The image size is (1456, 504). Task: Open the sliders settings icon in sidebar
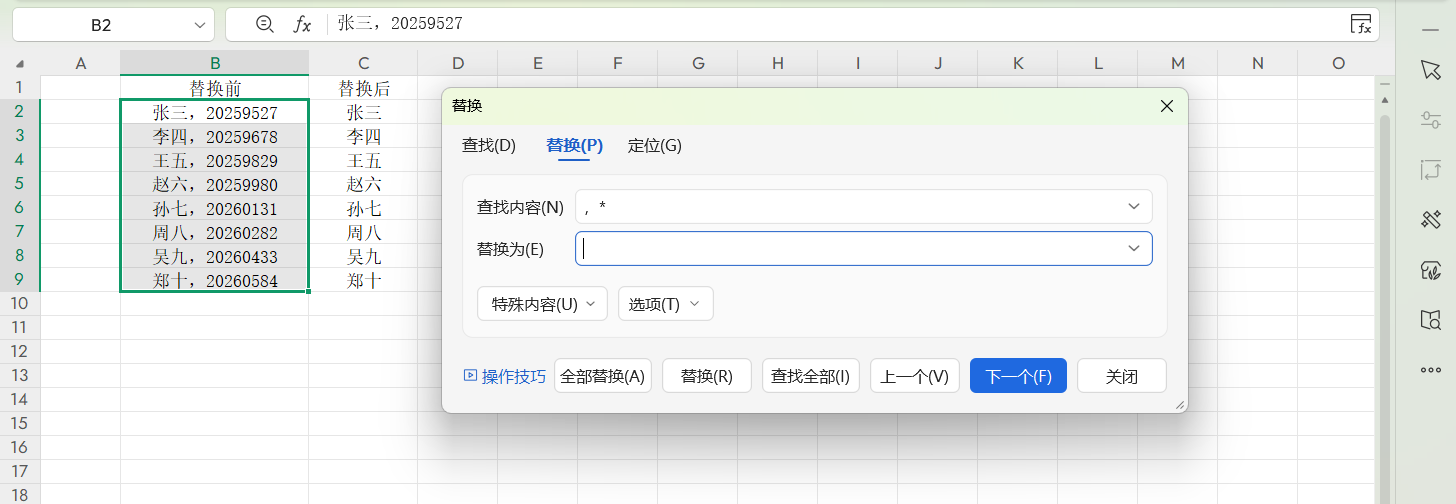[x=1430, y=120]
